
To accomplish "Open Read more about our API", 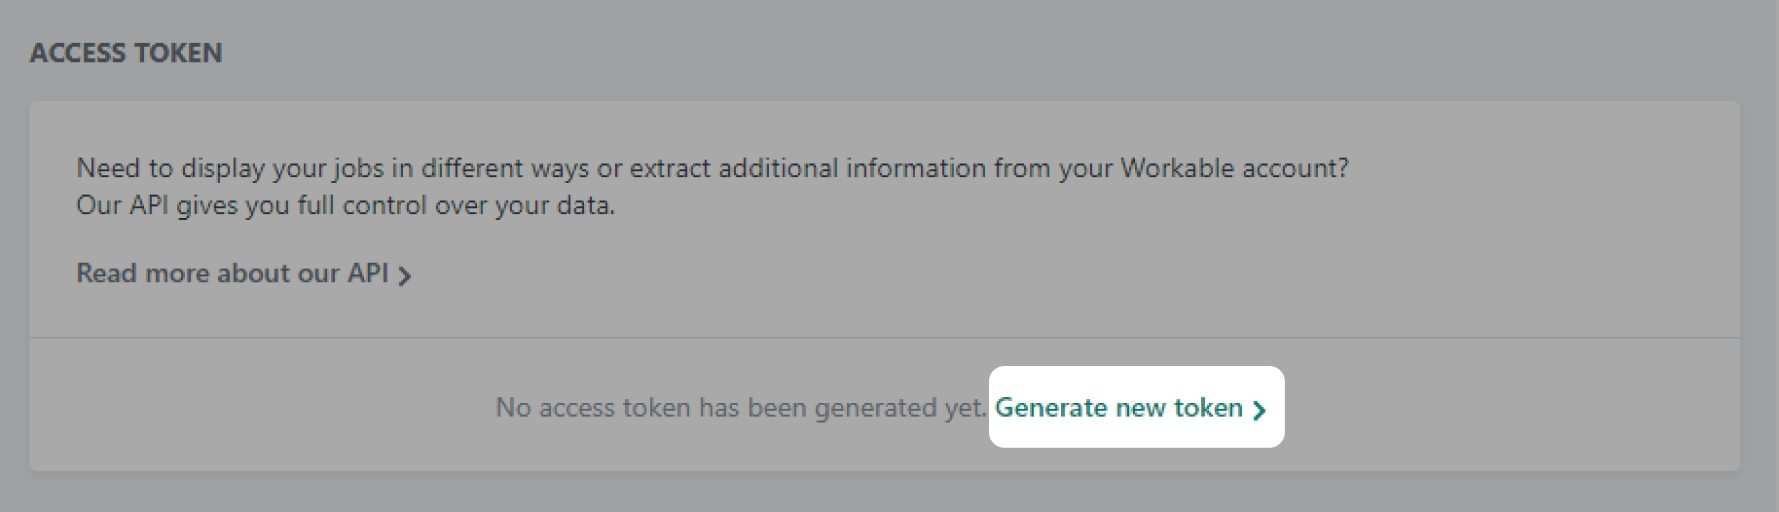I will pyautogui.click(x=232, y=273).
